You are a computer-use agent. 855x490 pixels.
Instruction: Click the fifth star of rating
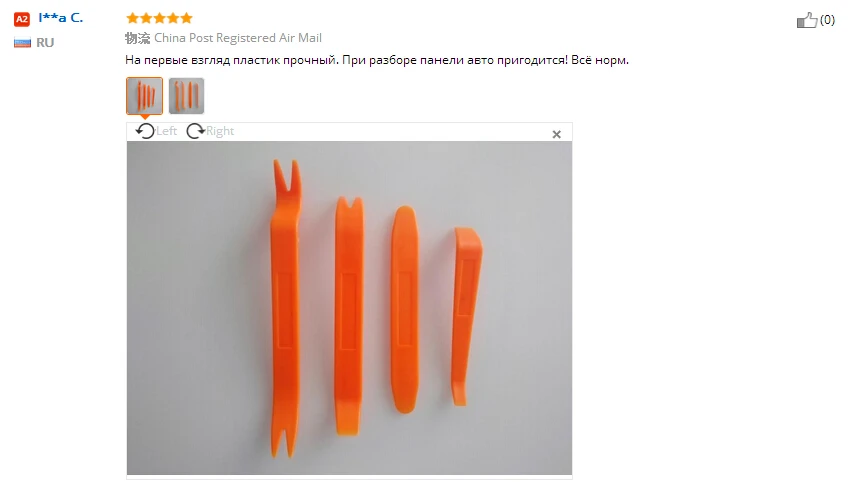coord(186,18)
